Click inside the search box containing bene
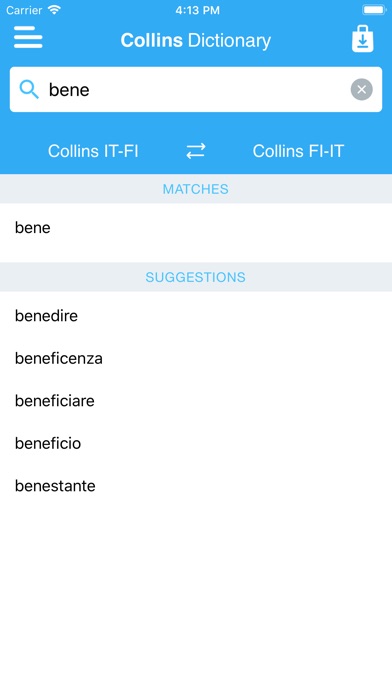The height and width of the screenshot is (696, 392). [x=196, y=90]
